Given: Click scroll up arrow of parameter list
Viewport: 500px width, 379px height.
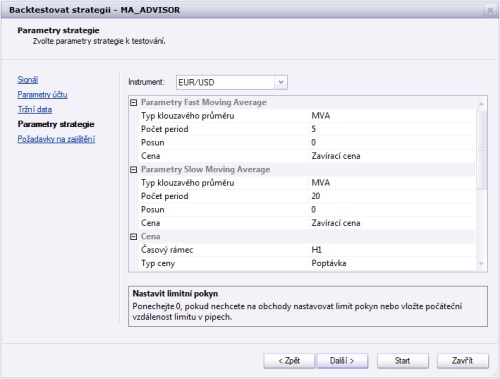Looking at the screenshot, I should pos(481,104).
